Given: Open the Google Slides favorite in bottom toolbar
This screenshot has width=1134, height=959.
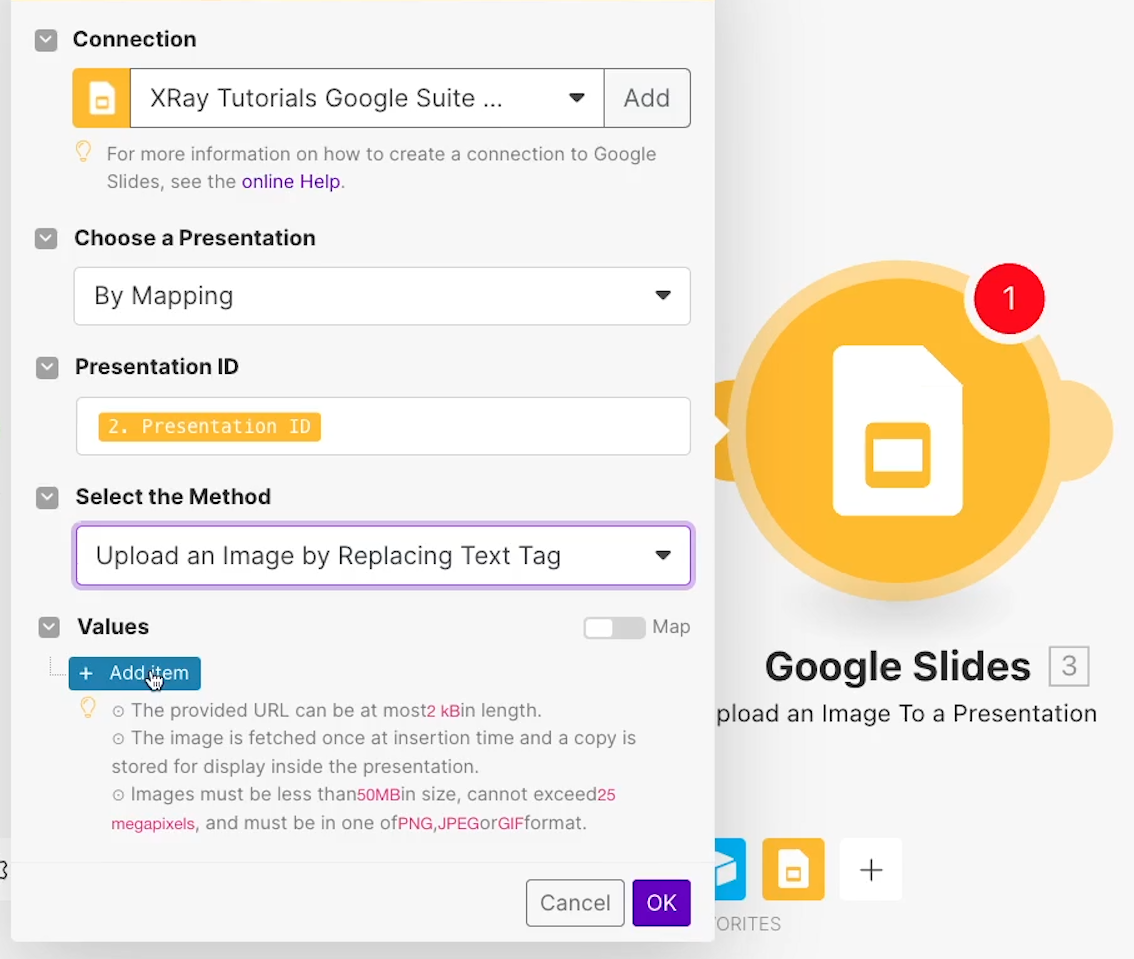Looking at the screenshot, I should pyautogui.click(x=793, y=869).
